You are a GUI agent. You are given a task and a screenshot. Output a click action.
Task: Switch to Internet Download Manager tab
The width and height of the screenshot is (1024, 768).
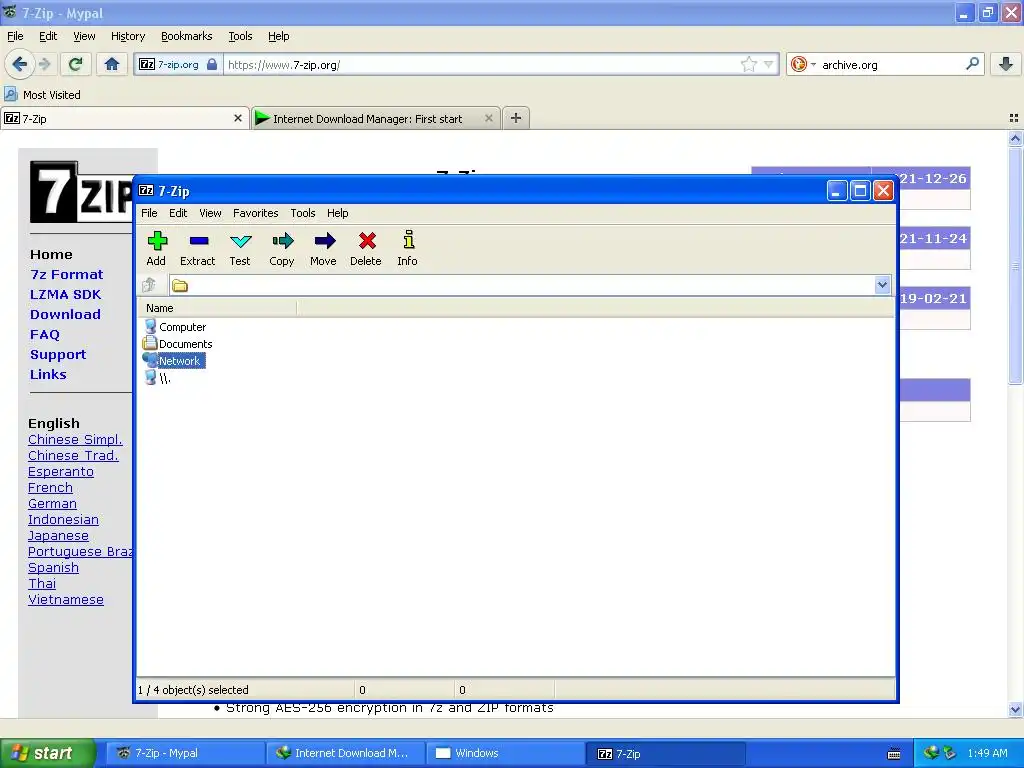368,118
